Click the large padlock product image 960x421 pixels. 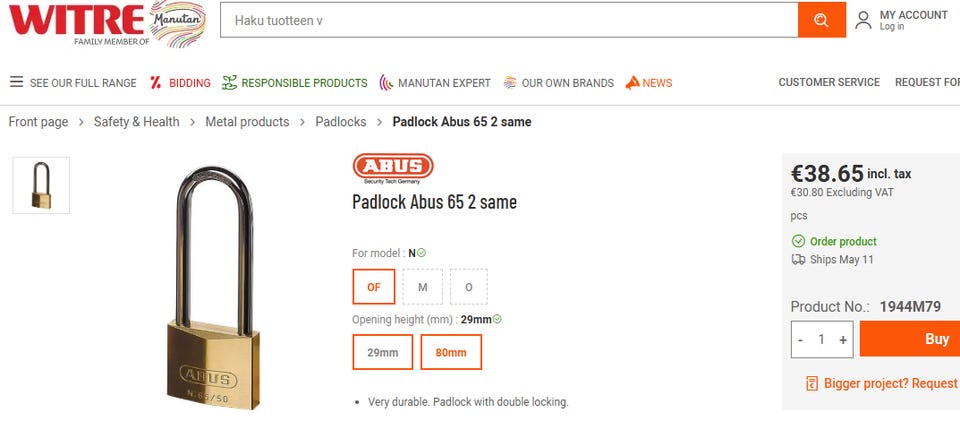pos(212,288)
